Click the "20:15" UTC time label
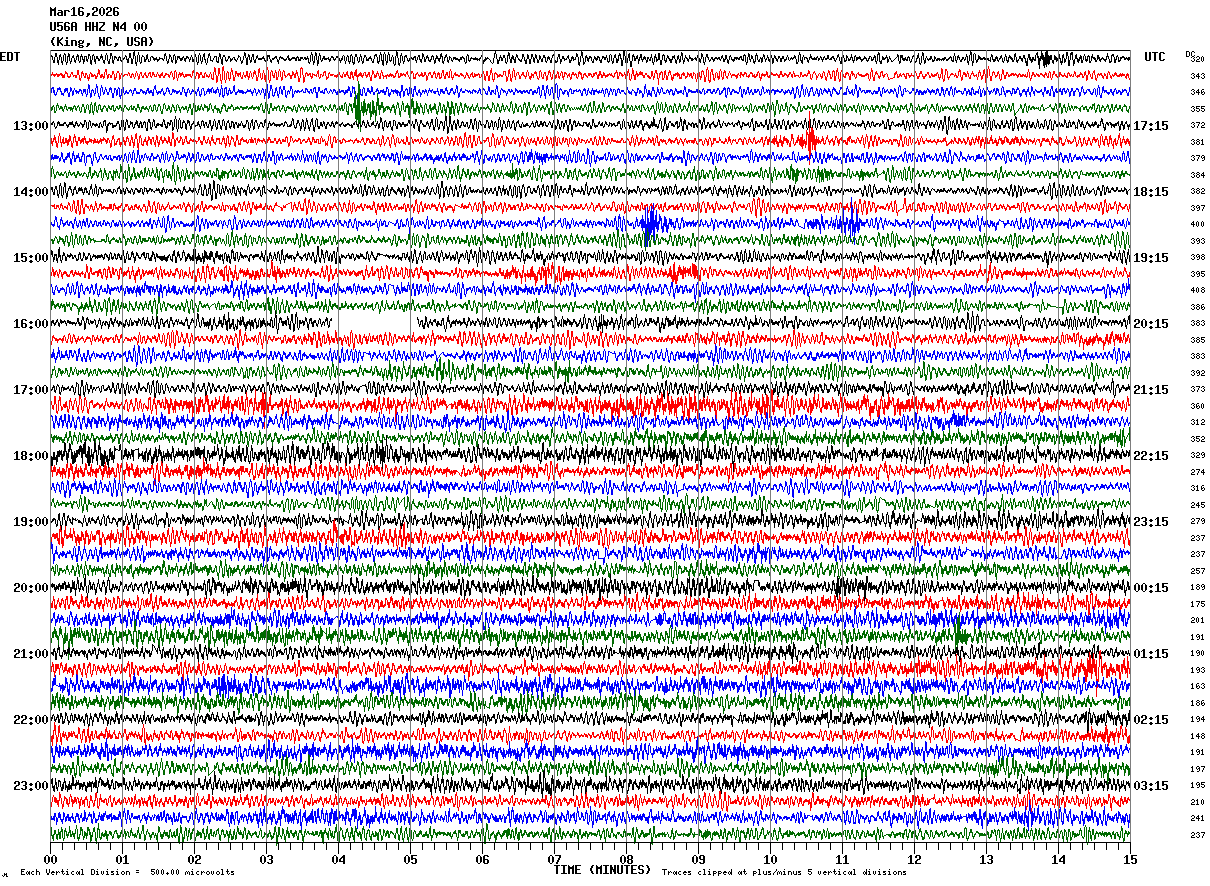The image size is (1210, 886). pyautogui.click(x=1151, y=323)
